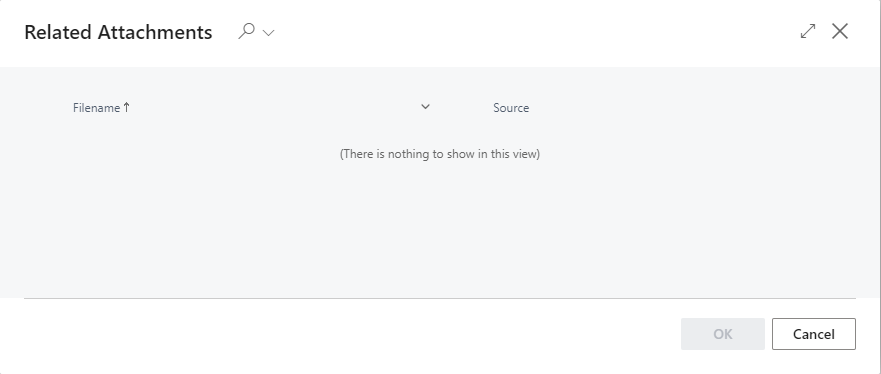This screenshot has width=881, height=374.
Task: Click header space between Filename chevron and Source
Action: (x=461, y=108)
